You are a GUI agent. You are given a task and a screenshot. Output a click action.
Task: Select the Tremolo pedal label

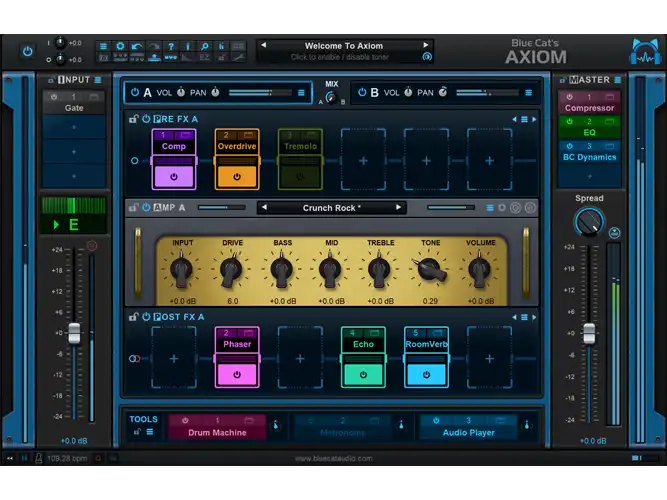click(300, 146)
